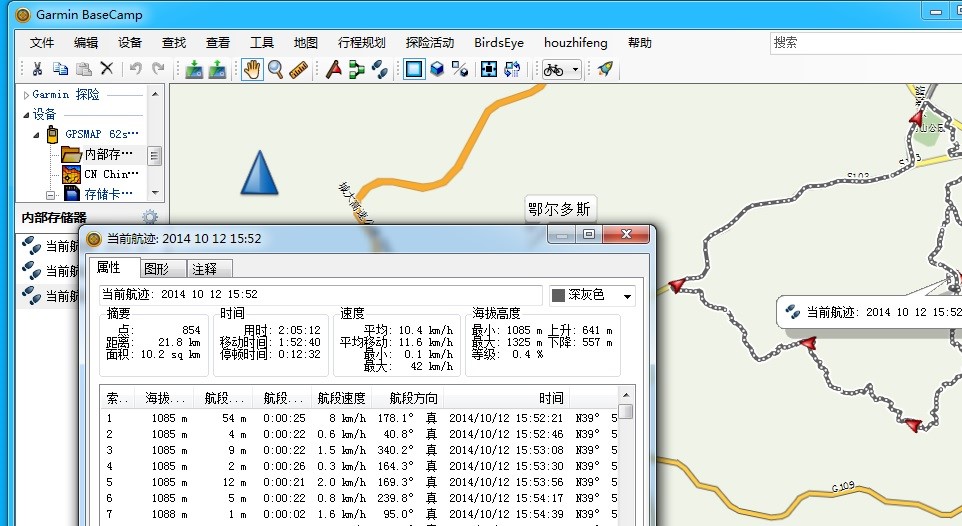Click the Delete X icon
Viewport: 962px width, 526px height.
tap(107, 68)
